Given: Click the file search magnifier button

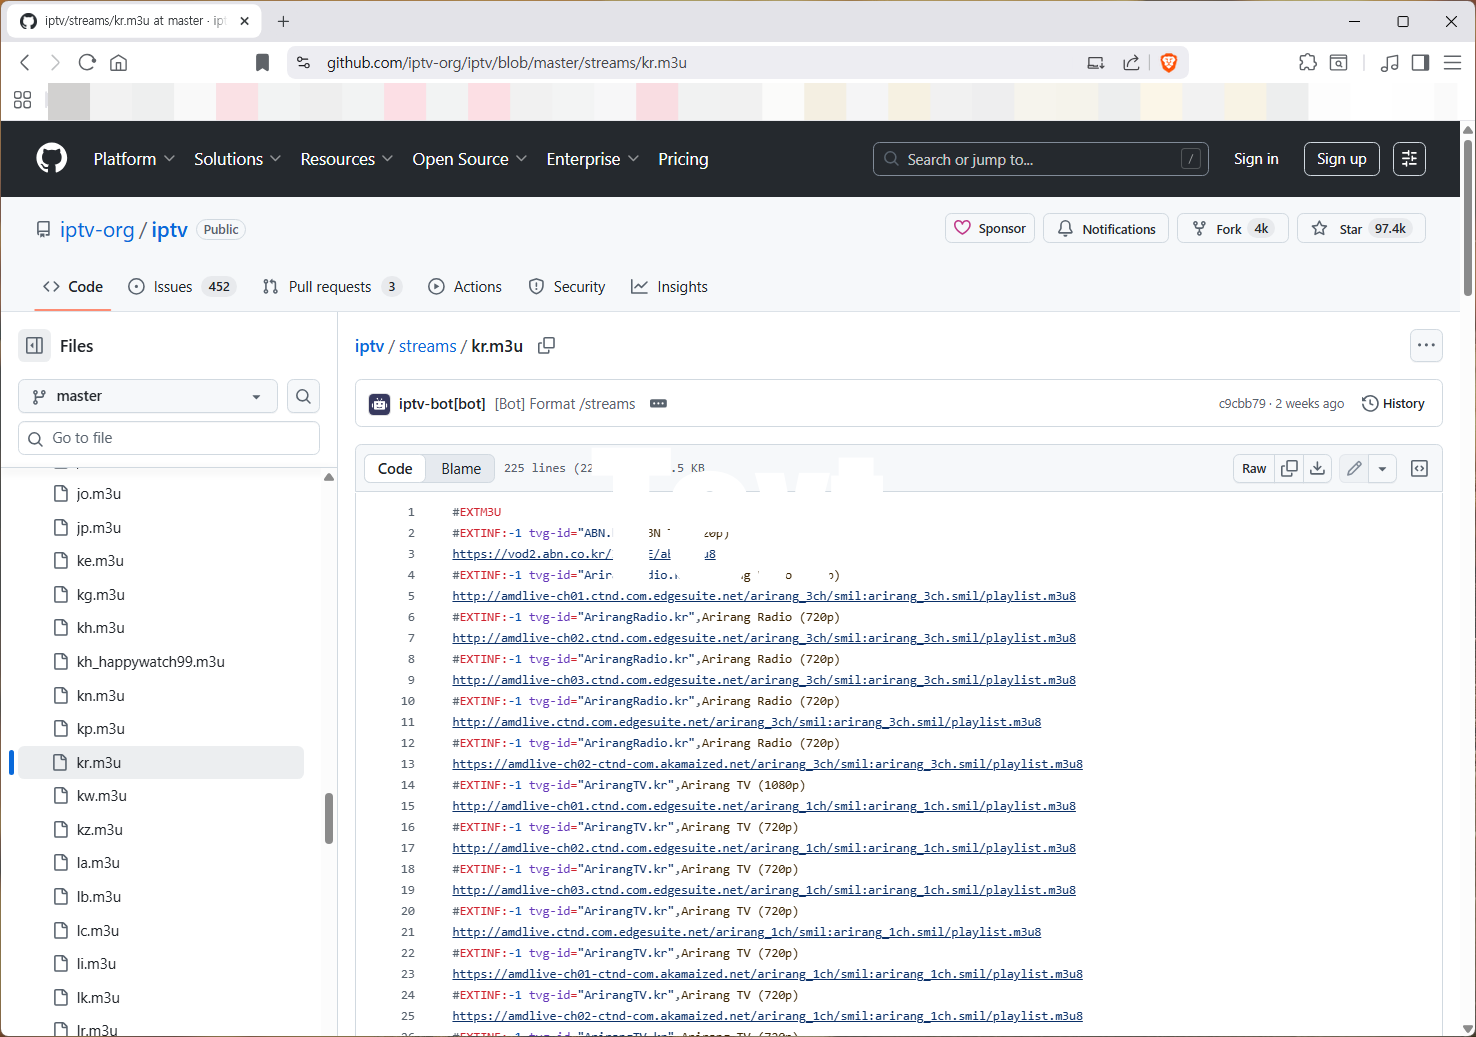Looking at the screenshot, I should [303, 397].
